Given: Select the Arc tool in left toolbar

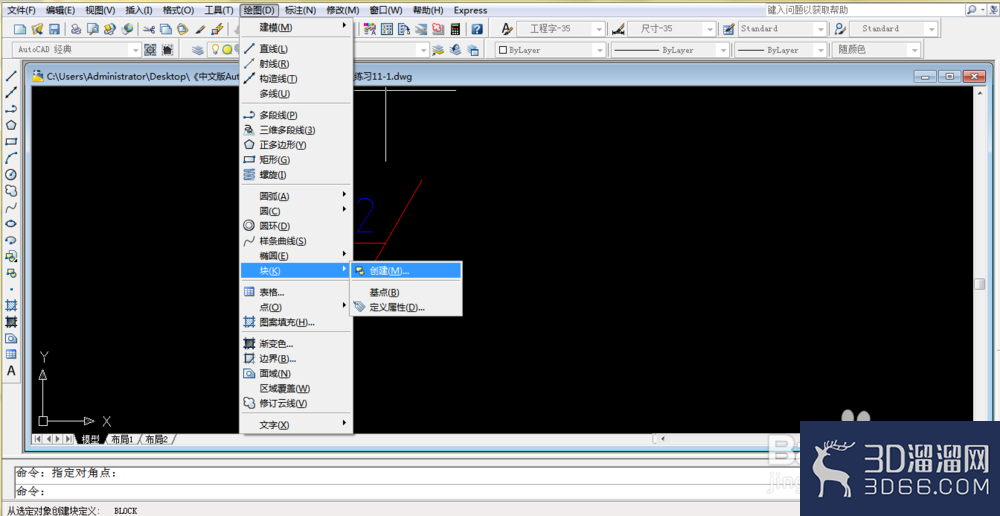Looking at the screenshot, I should coord(11,158).
